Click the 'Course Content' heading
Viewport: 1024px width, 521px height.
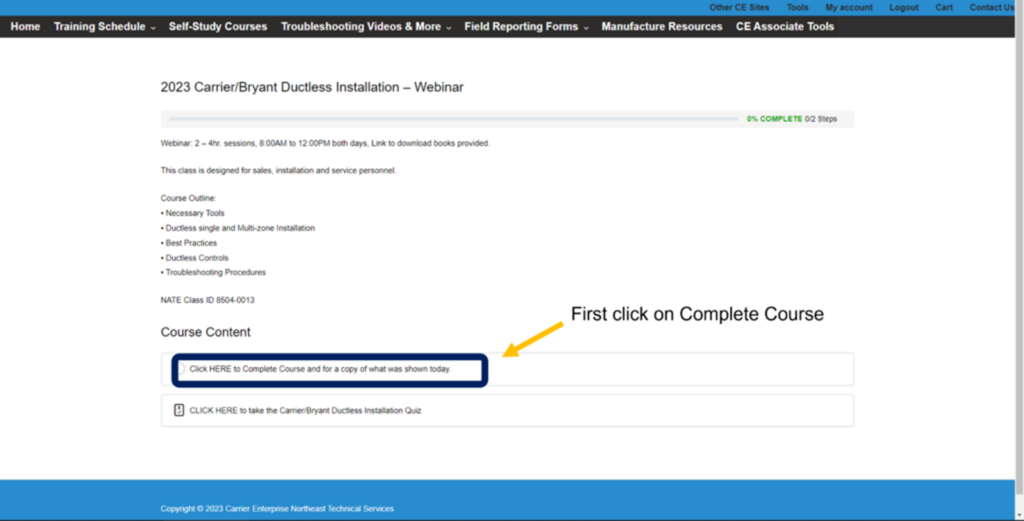[206, 332]
